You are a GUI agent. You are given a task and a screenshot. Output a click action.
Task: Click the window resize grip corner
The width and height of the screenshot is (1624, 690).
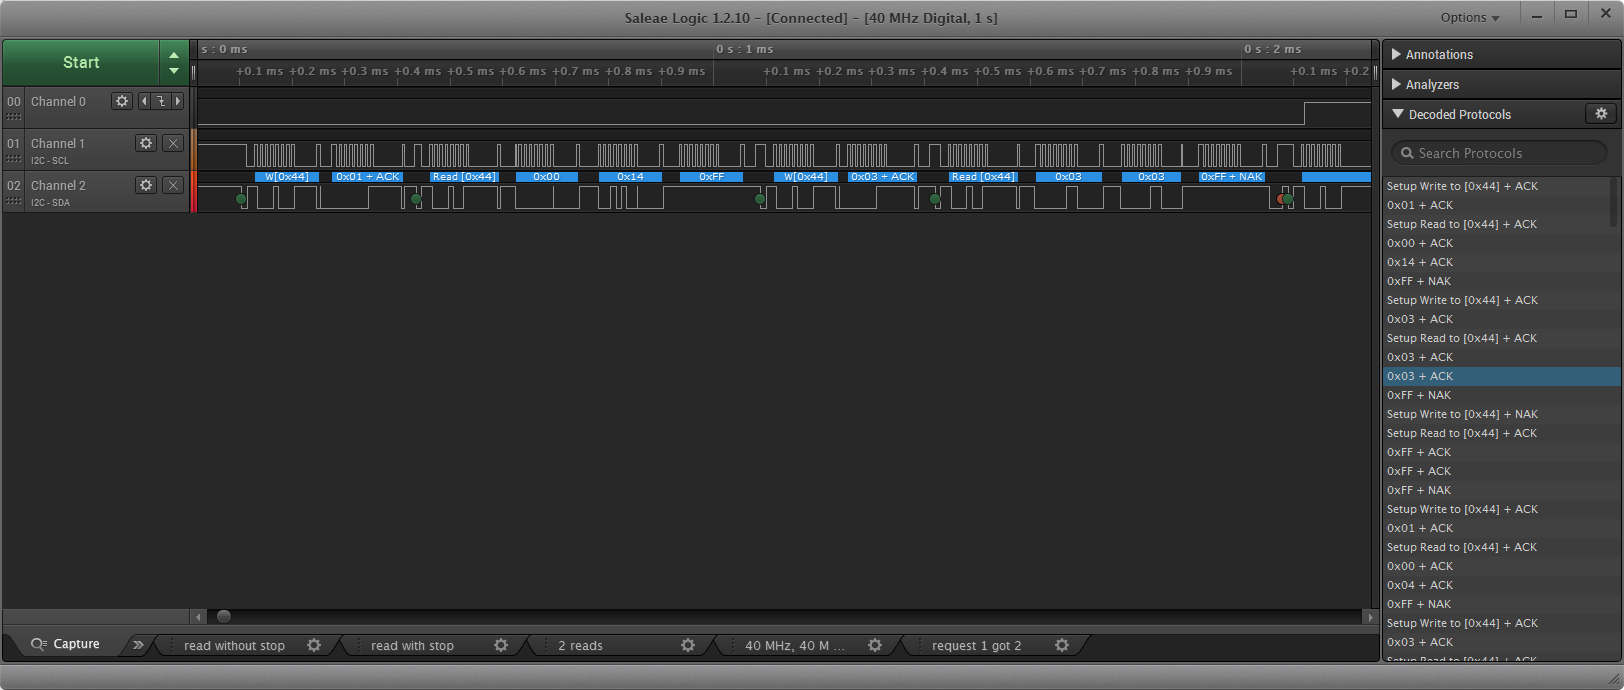click(1612, 679)
